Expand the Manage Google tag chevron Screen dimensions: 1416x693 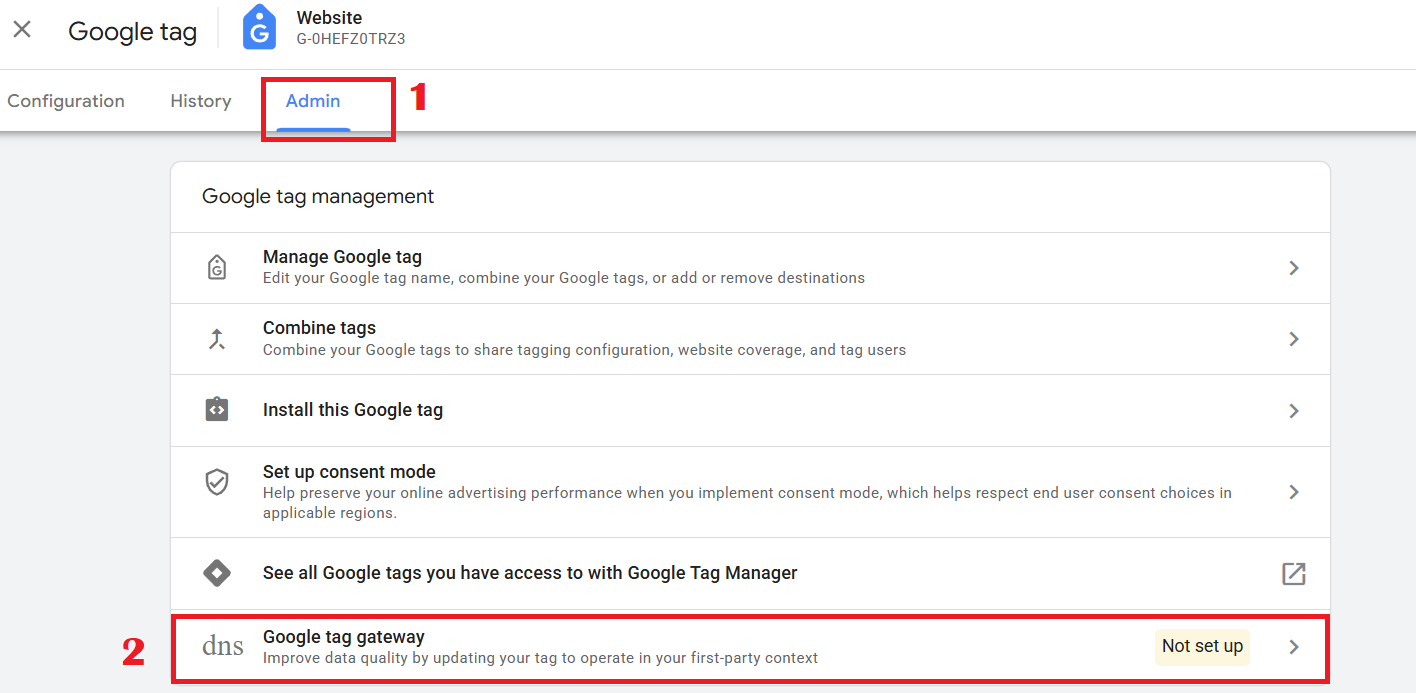point(1294,268)
